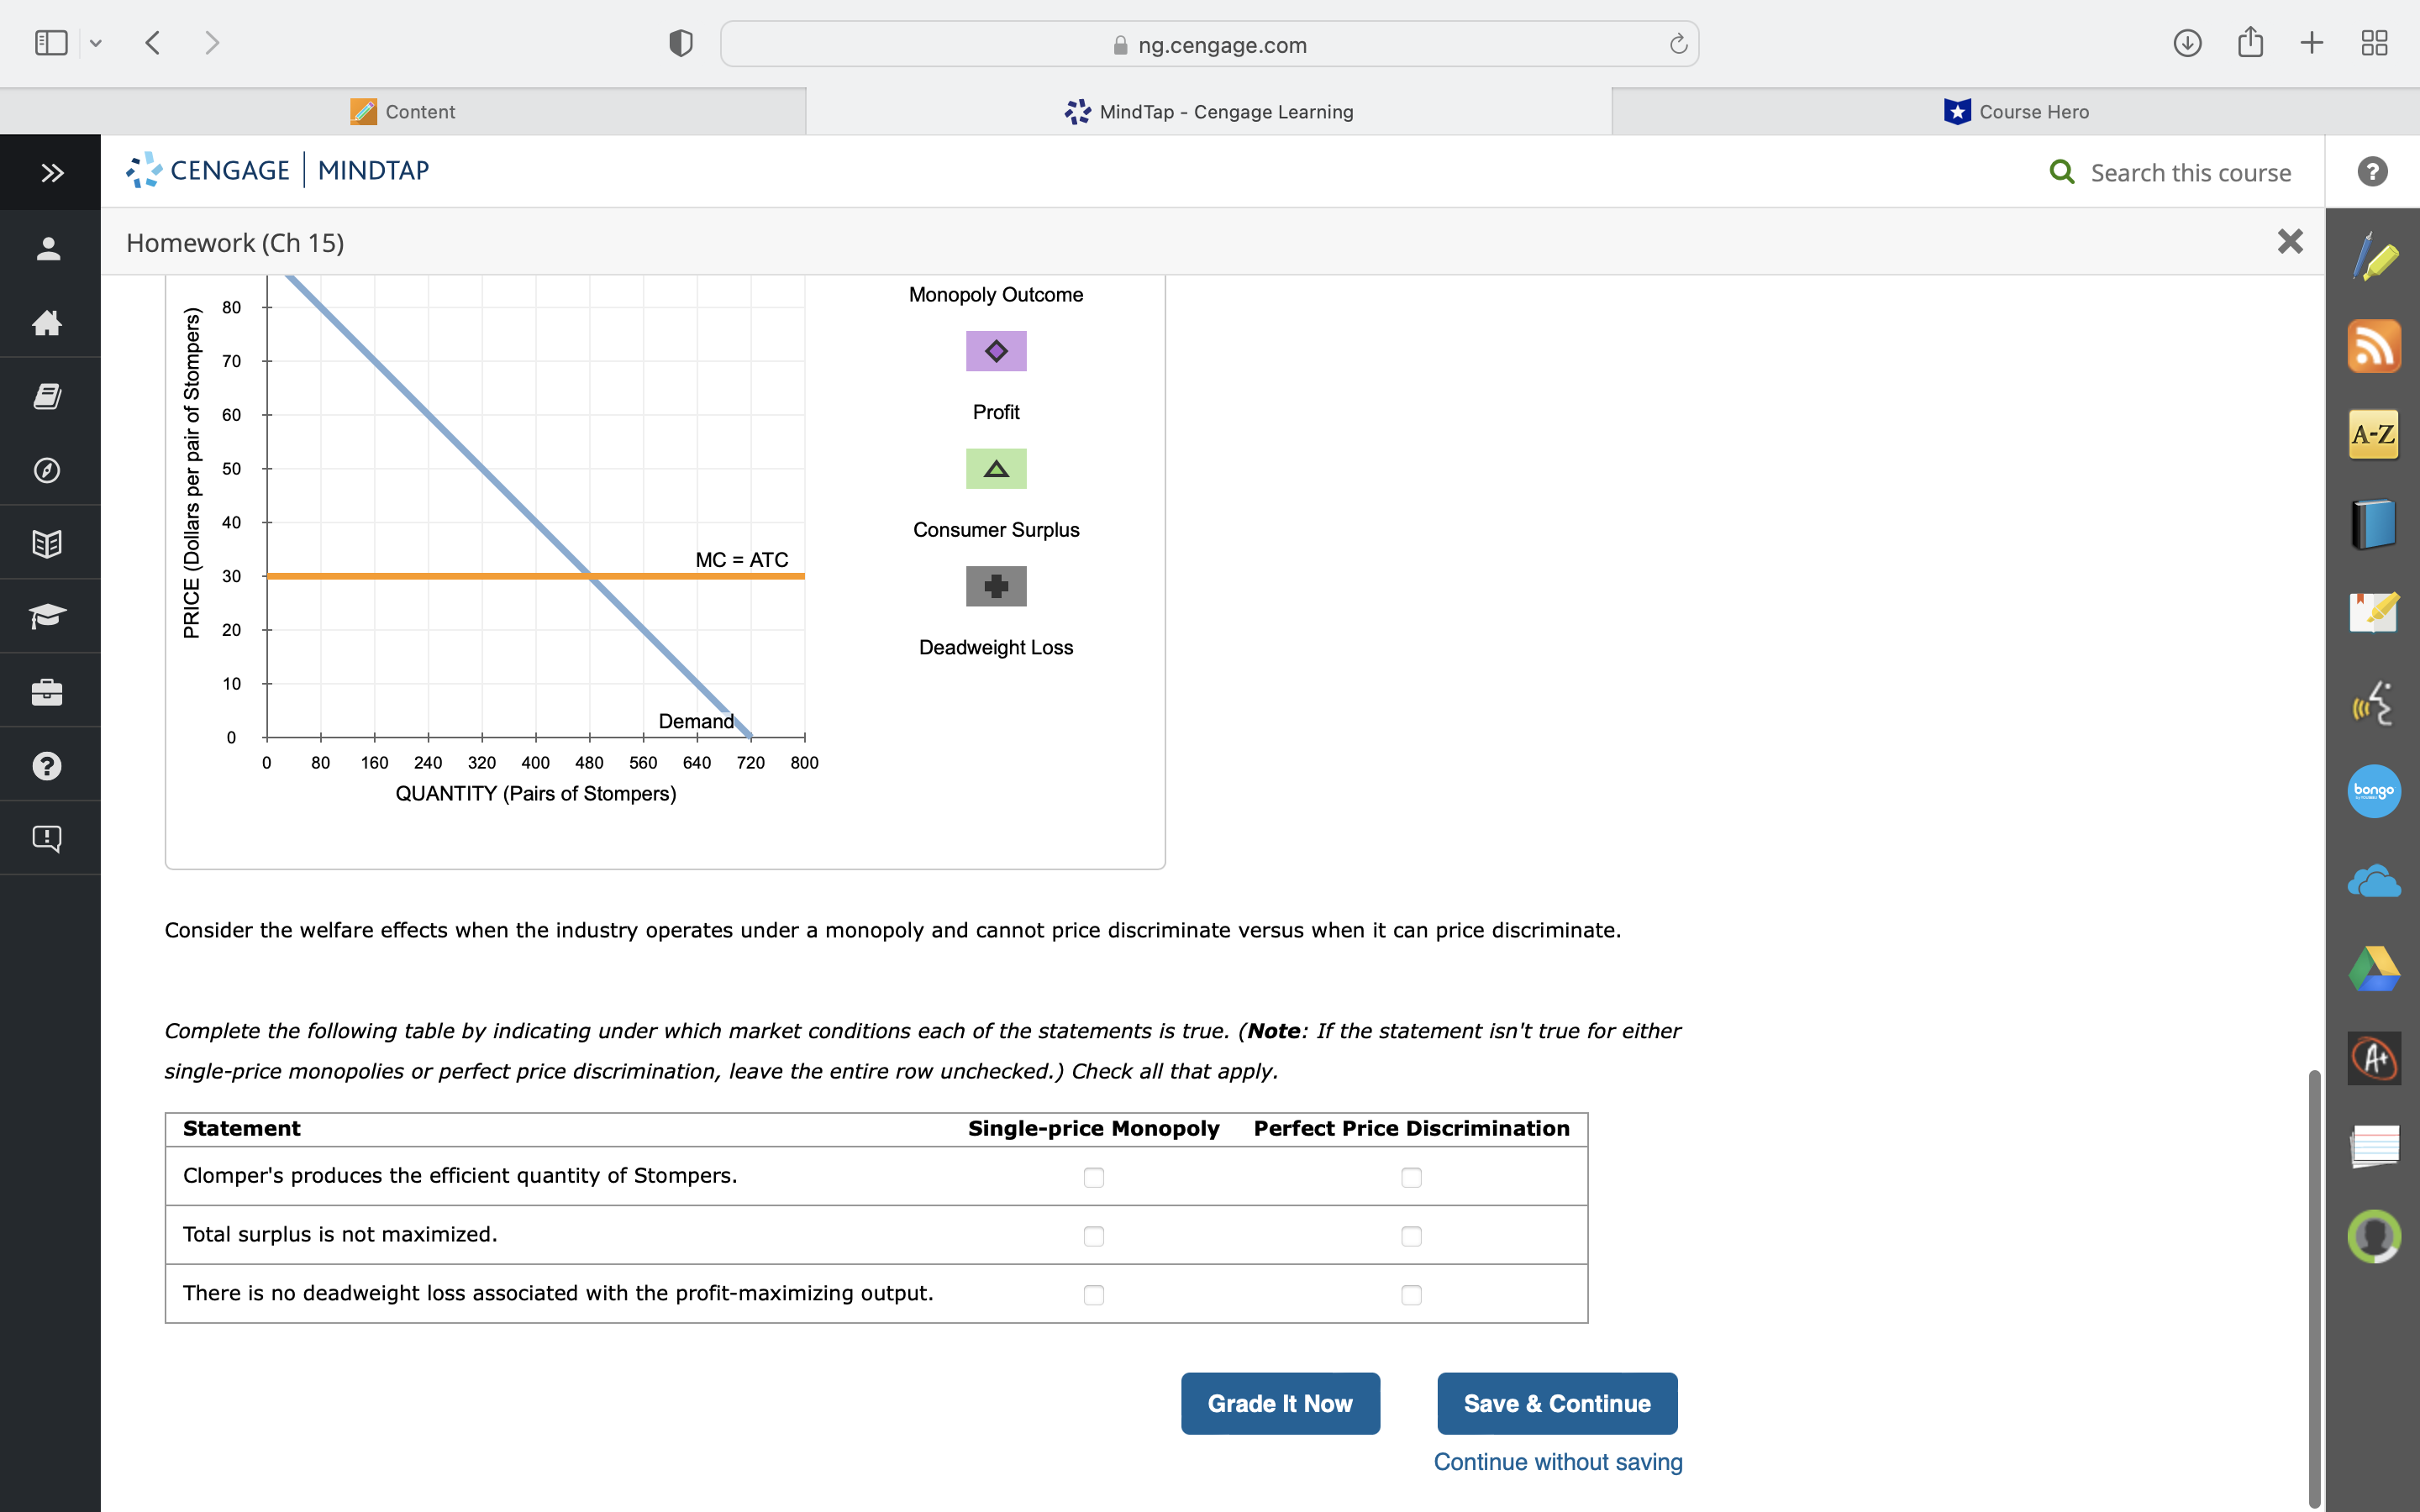
Task: Open the OneDrive cloud icon
Action: 2373,882
